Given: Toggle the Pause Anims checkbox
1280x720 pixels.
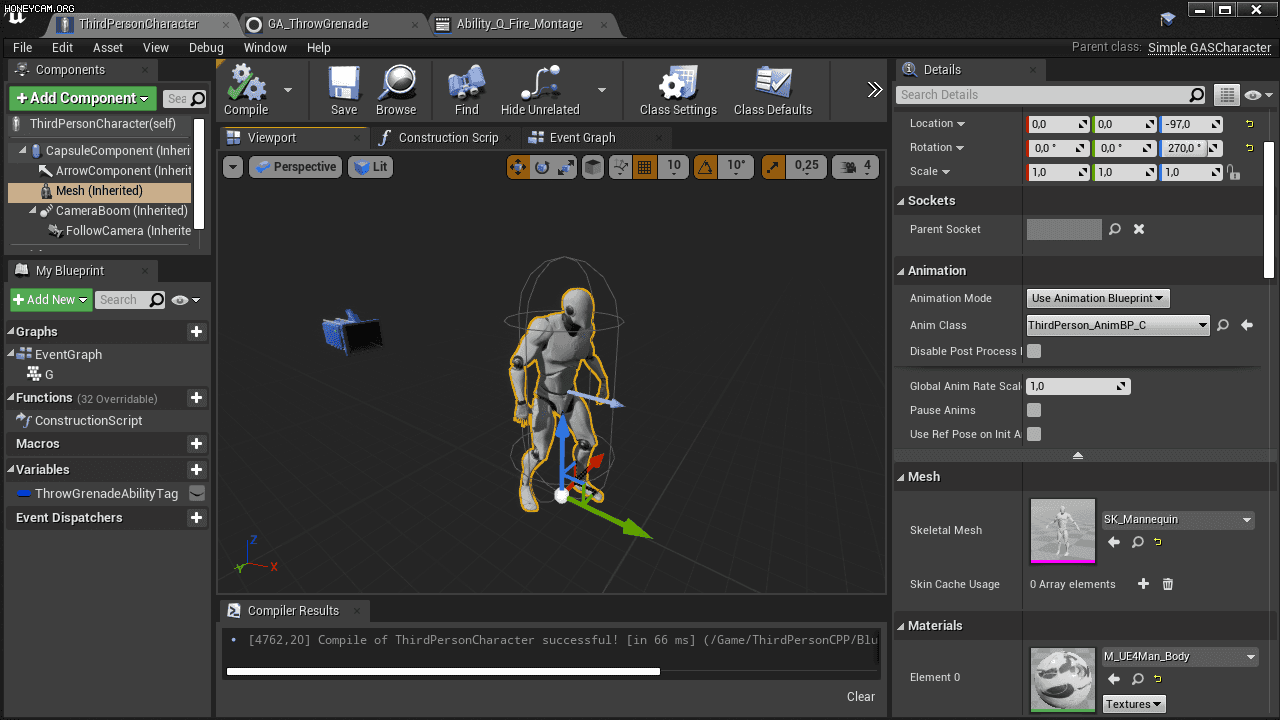Looking at the screenshot, I should [1034, 410].
